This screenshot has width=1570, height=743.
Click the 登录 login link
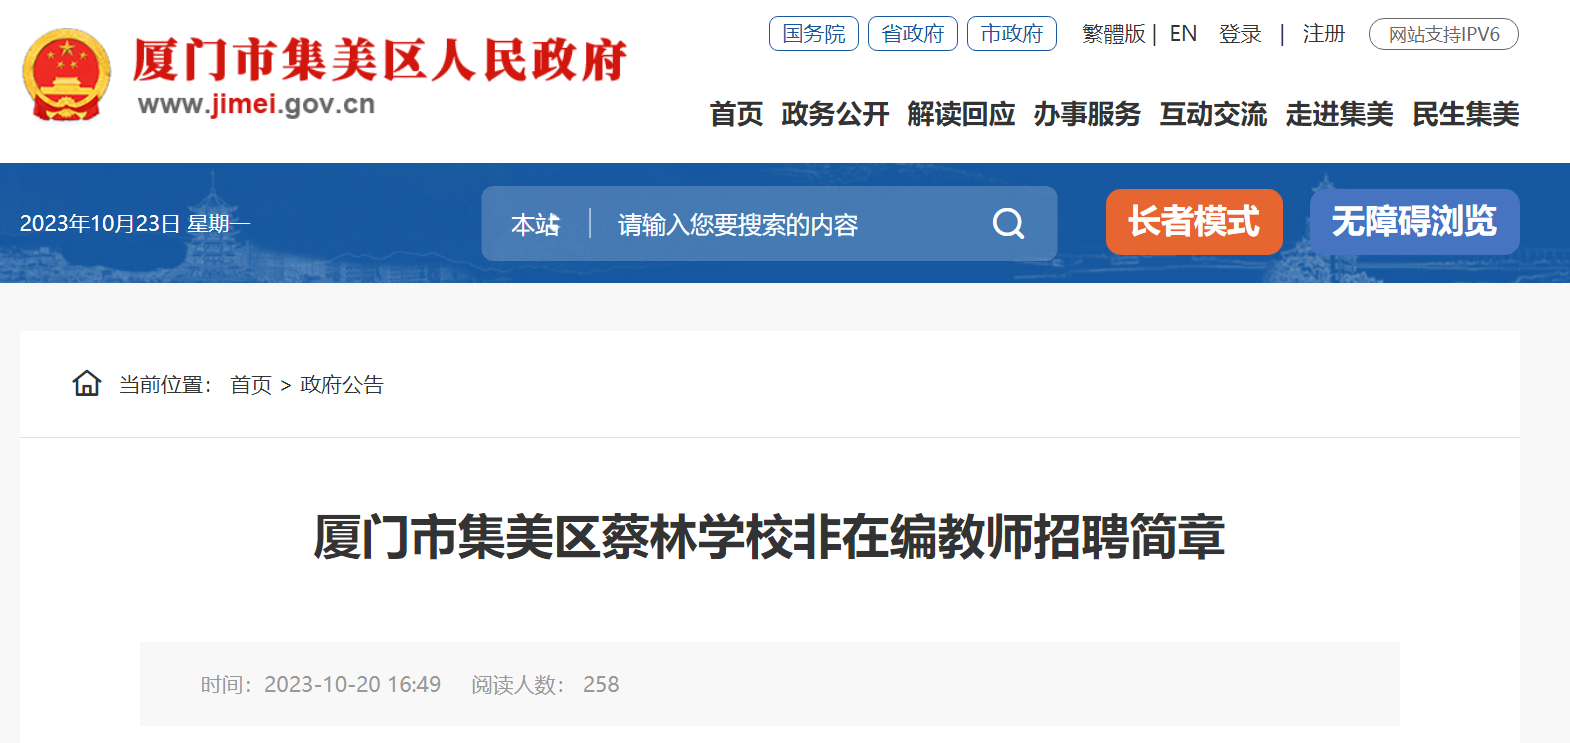(1240, 34)
